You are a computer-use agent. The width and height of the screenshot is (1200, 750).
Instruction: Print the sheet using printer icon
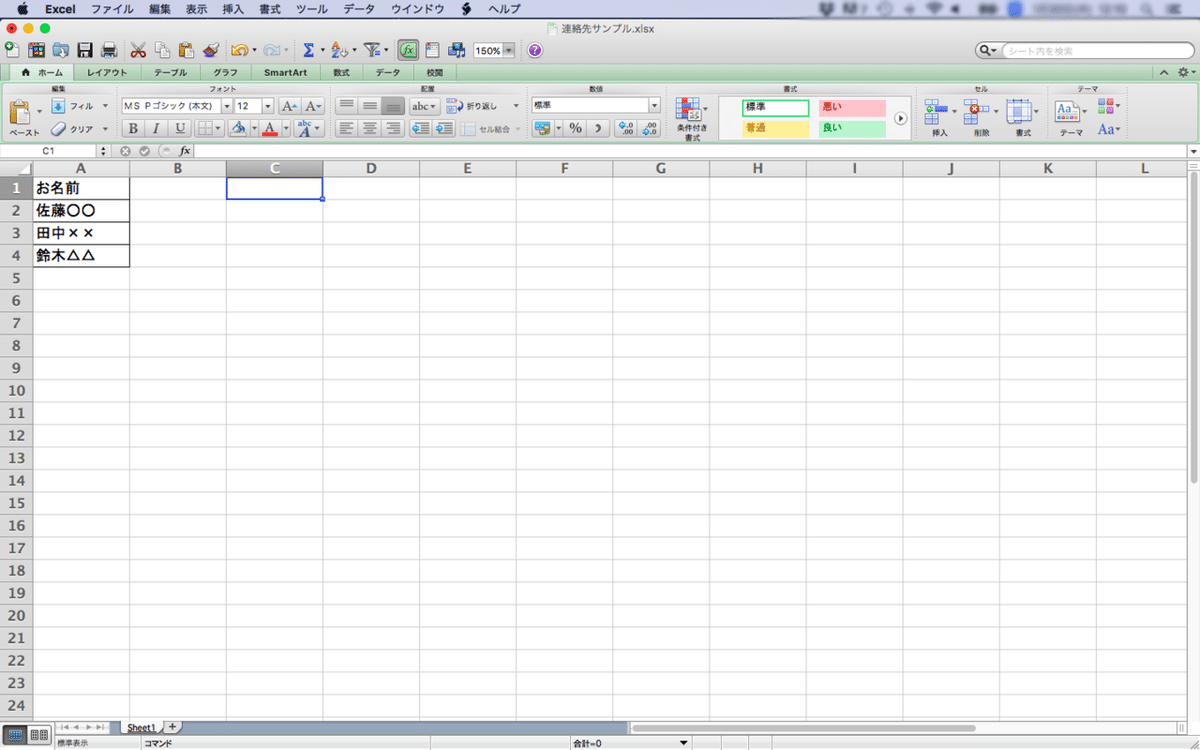coord(109,50)
